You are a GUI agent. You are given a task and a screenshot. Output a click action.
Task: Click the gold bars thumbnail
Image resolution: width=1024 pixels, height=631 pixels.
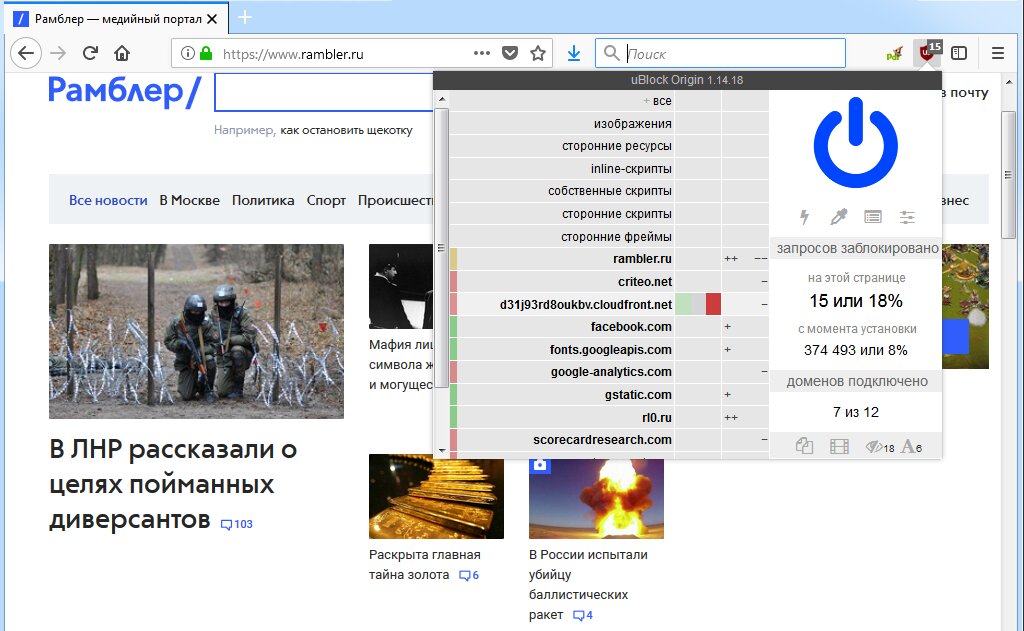coord(436,498)
